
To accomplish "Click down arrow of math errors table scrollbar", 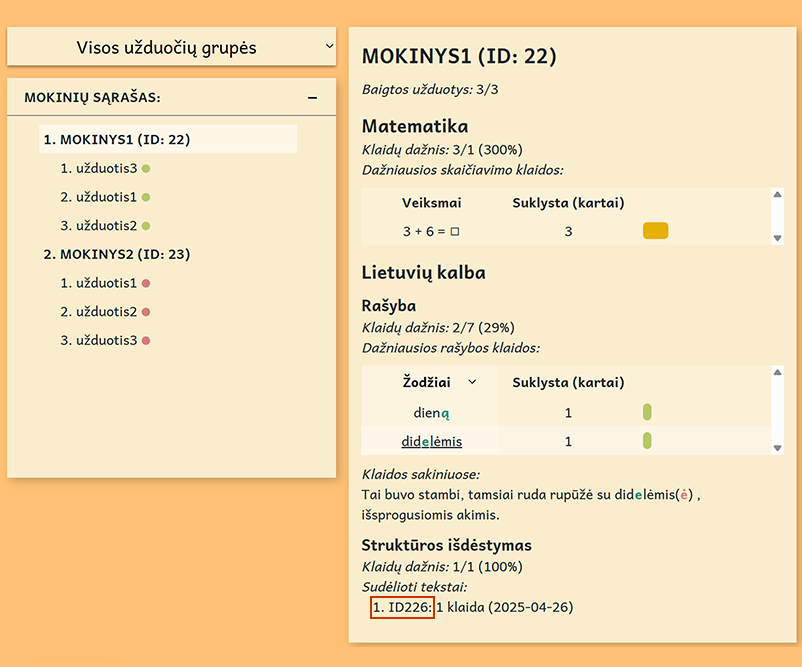I will [777, 238].
